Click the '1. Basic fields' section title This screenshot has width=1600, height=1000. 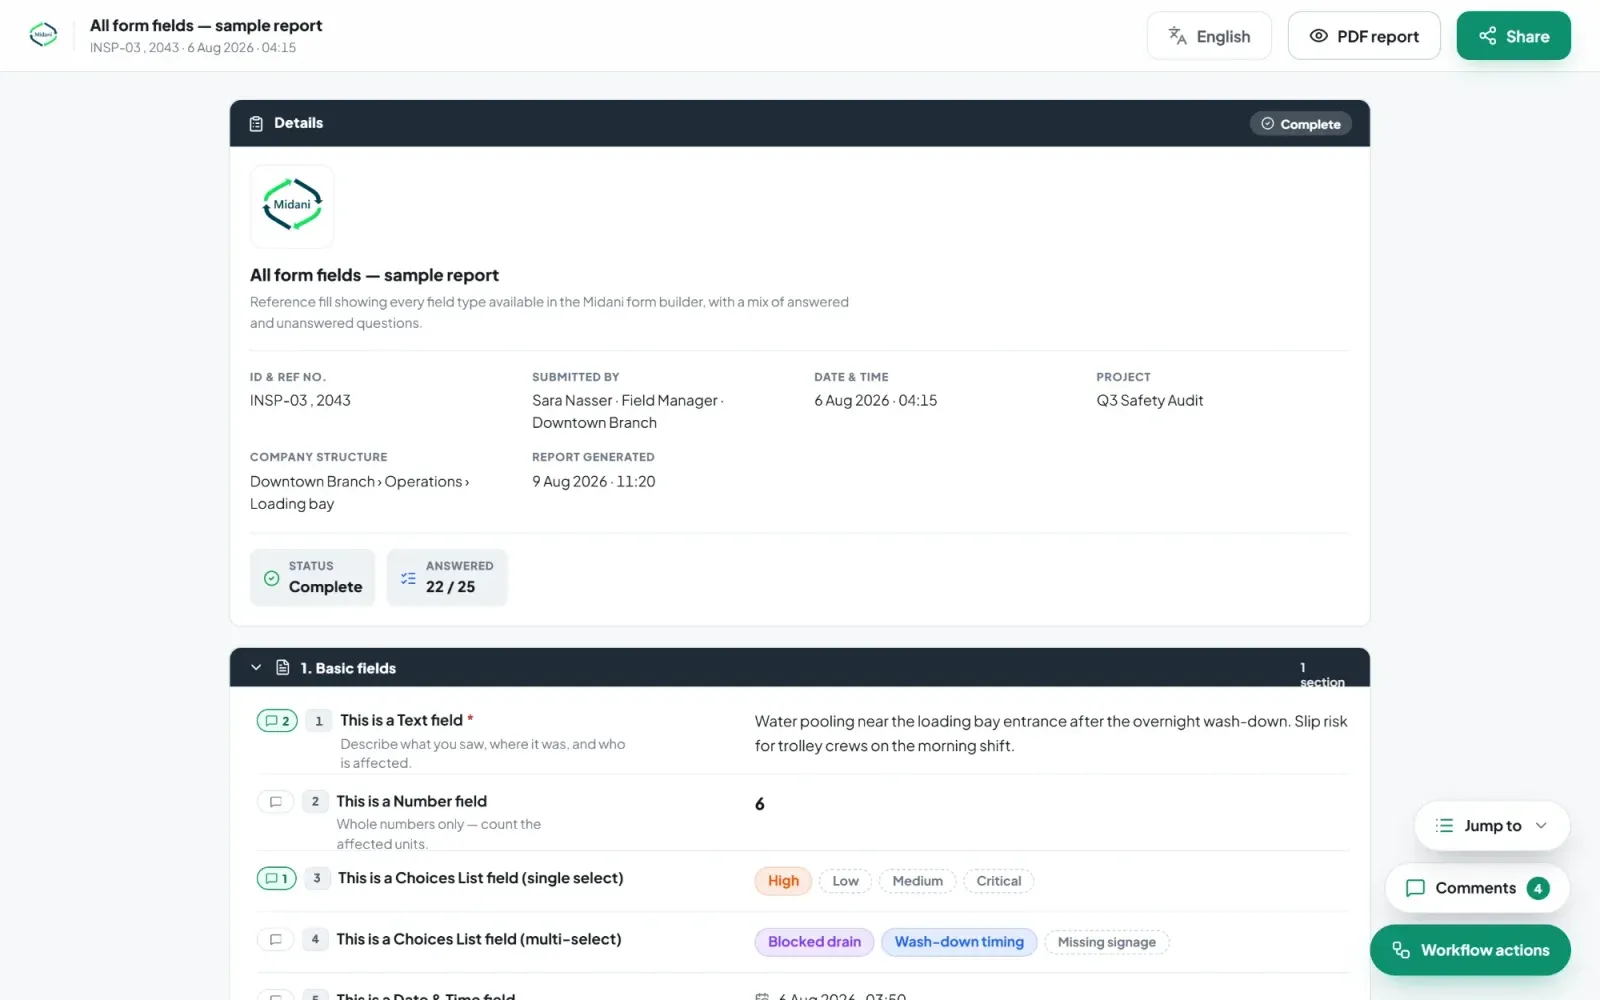[348, 668]
